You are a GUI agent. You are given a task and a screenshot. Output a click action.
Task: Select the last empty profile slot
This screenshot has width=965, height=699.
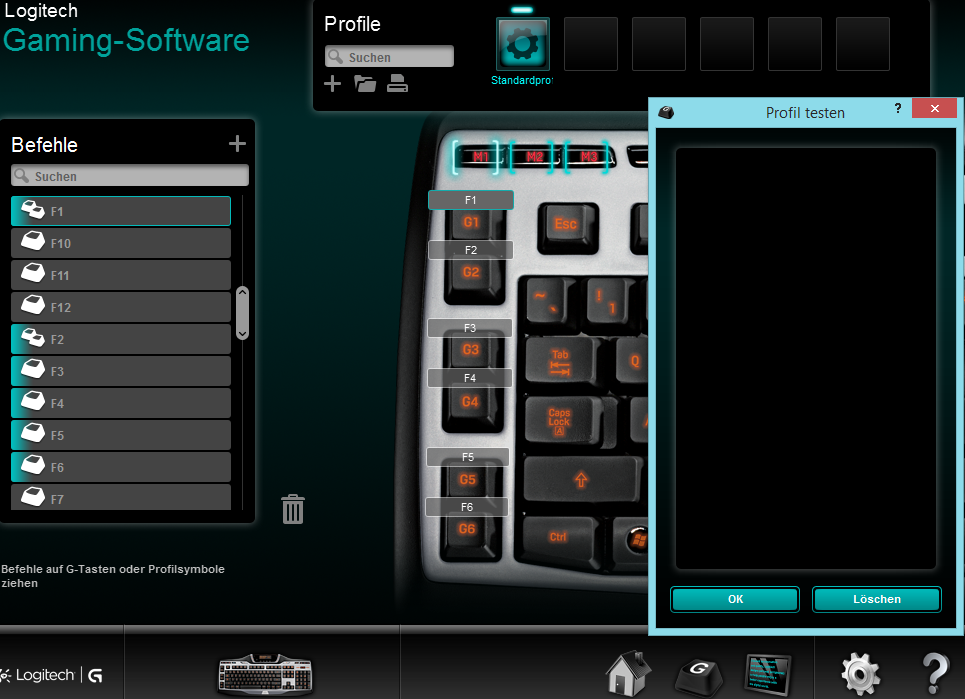coord(863,44)
